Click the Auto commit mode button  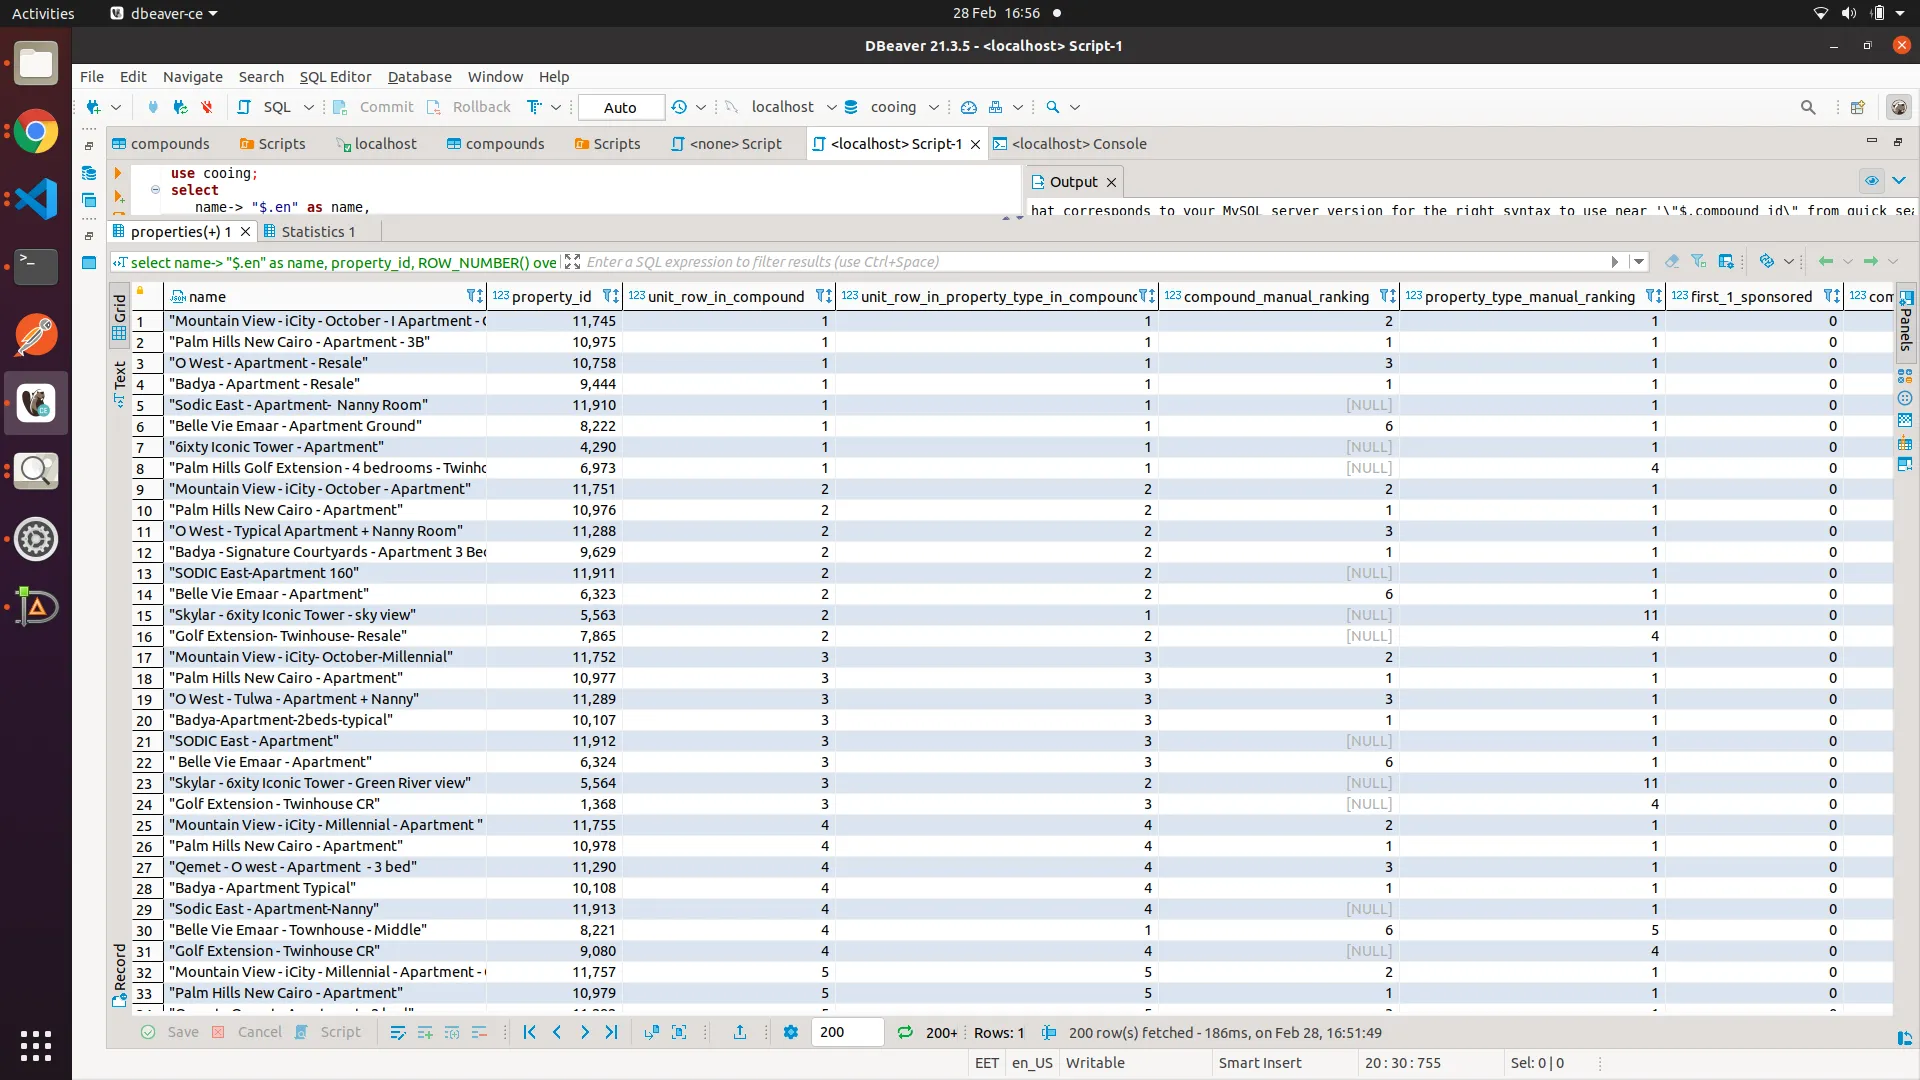click(x=620, y=107)
